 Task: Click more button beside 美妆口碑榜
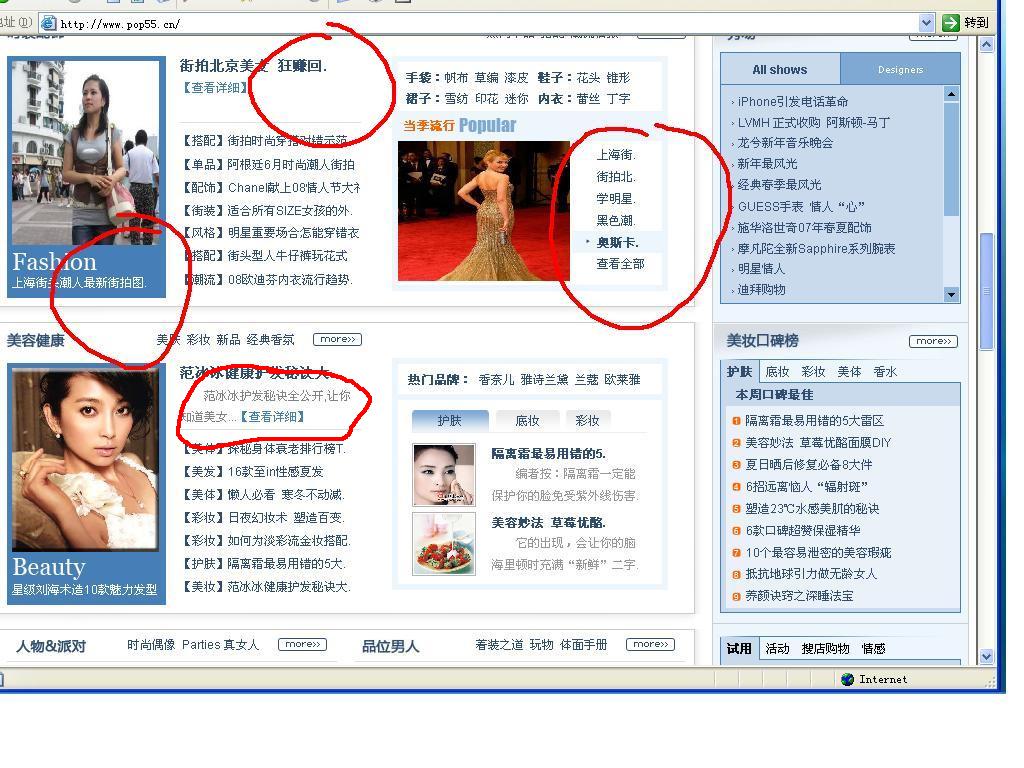click(x=933, y=341)
